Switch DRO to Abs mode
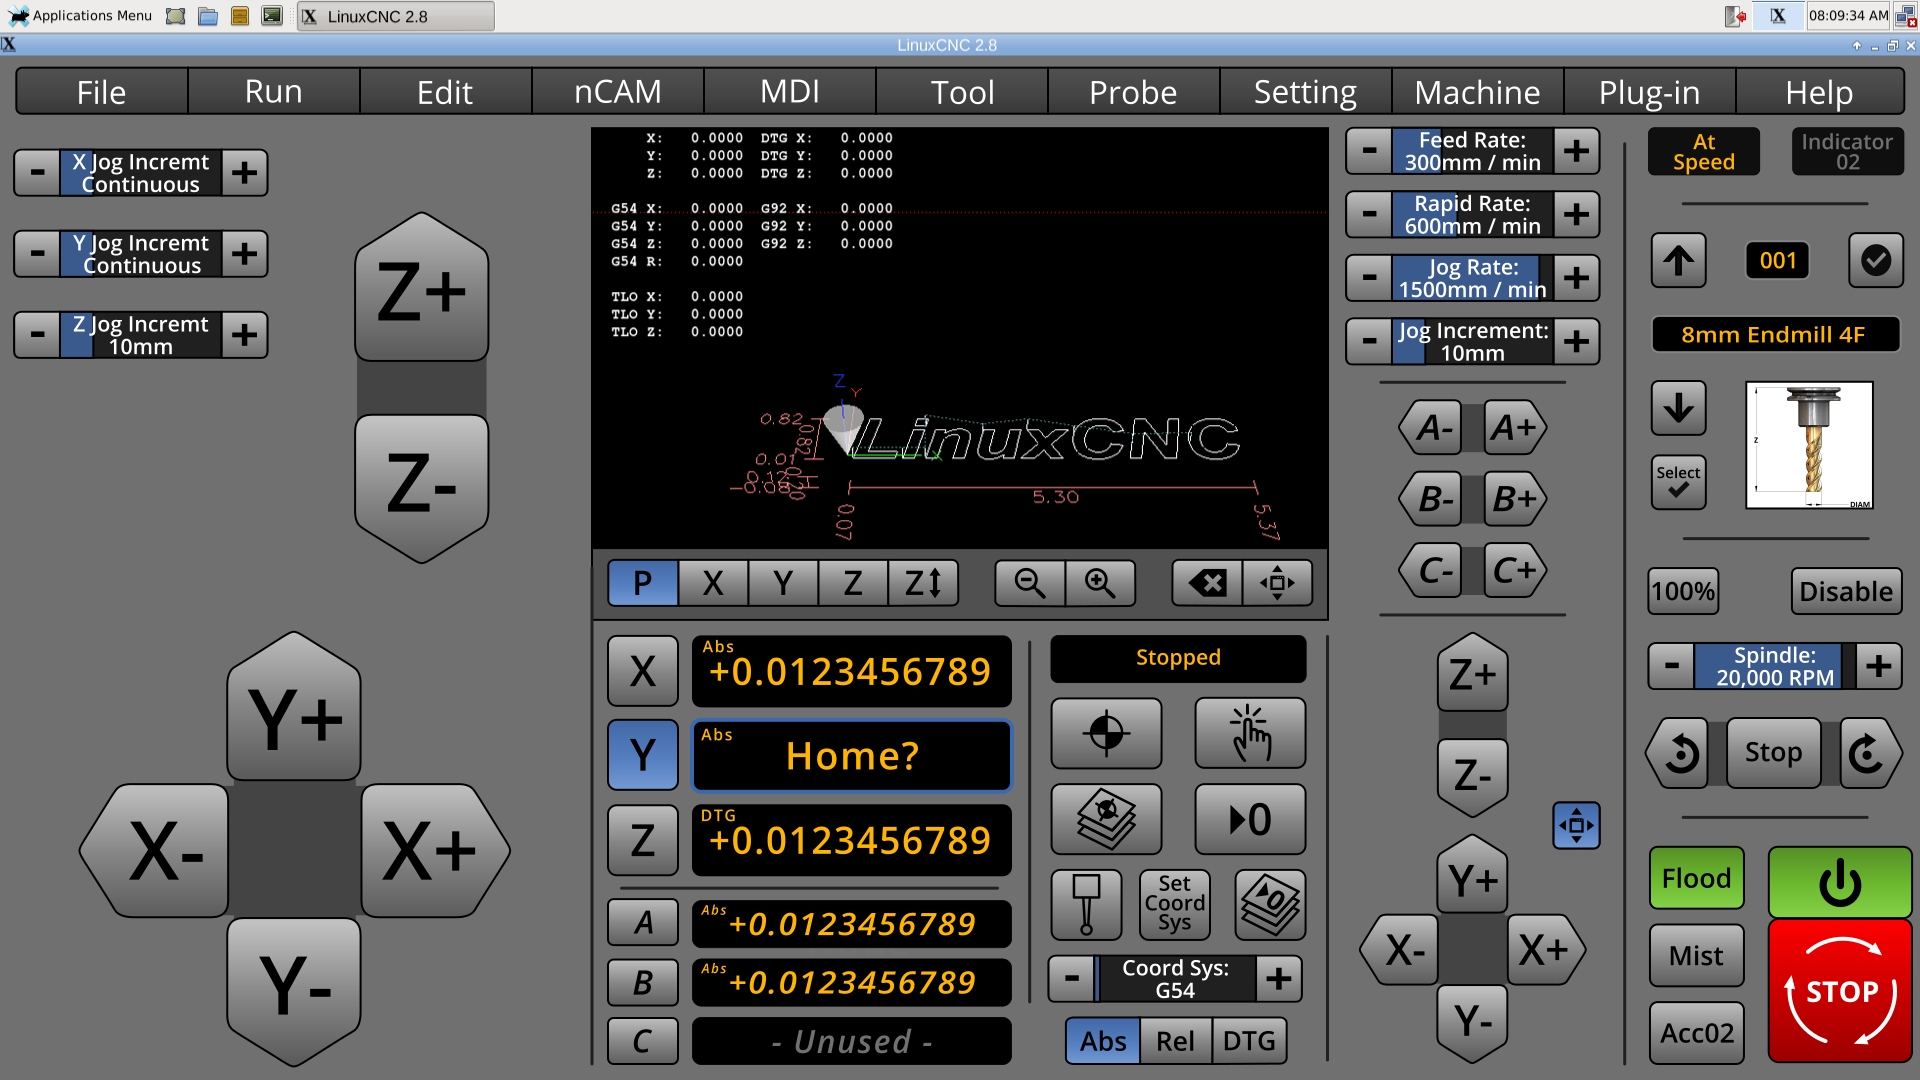This screenshot has width=1920, height=1080. [x=1103, y=1041]
